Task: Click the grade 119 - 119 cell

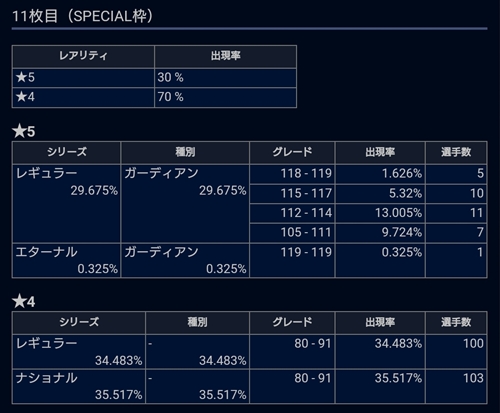Action: pos(292,260)
